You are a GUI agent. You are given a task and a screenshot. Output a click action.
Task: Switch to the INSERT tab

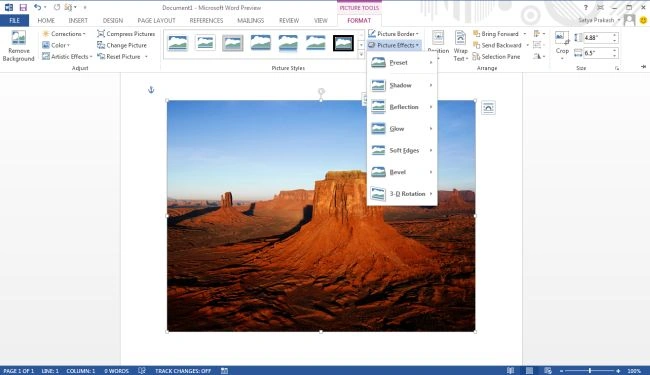[x=78, y=20]
